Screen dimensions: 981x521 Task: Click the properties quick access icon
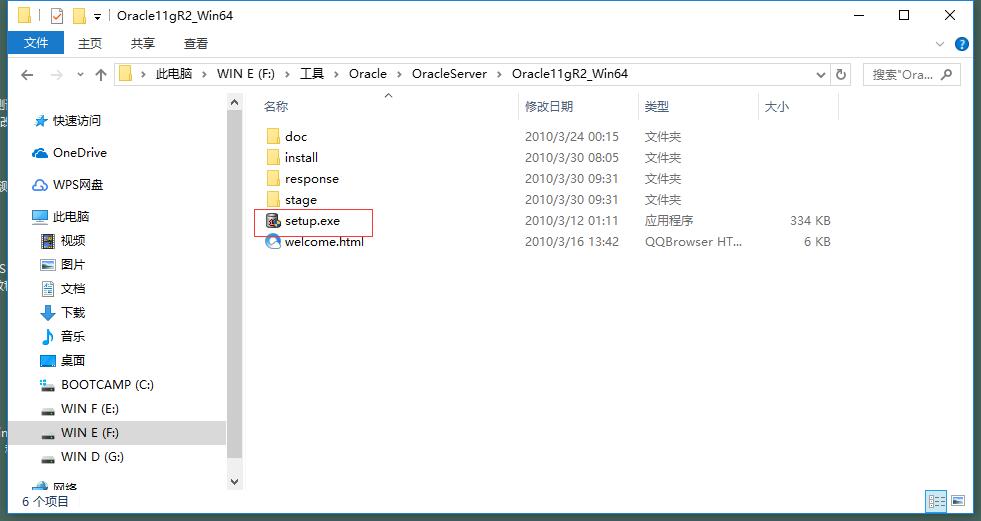pyautogui.click(x=57, y=16)
